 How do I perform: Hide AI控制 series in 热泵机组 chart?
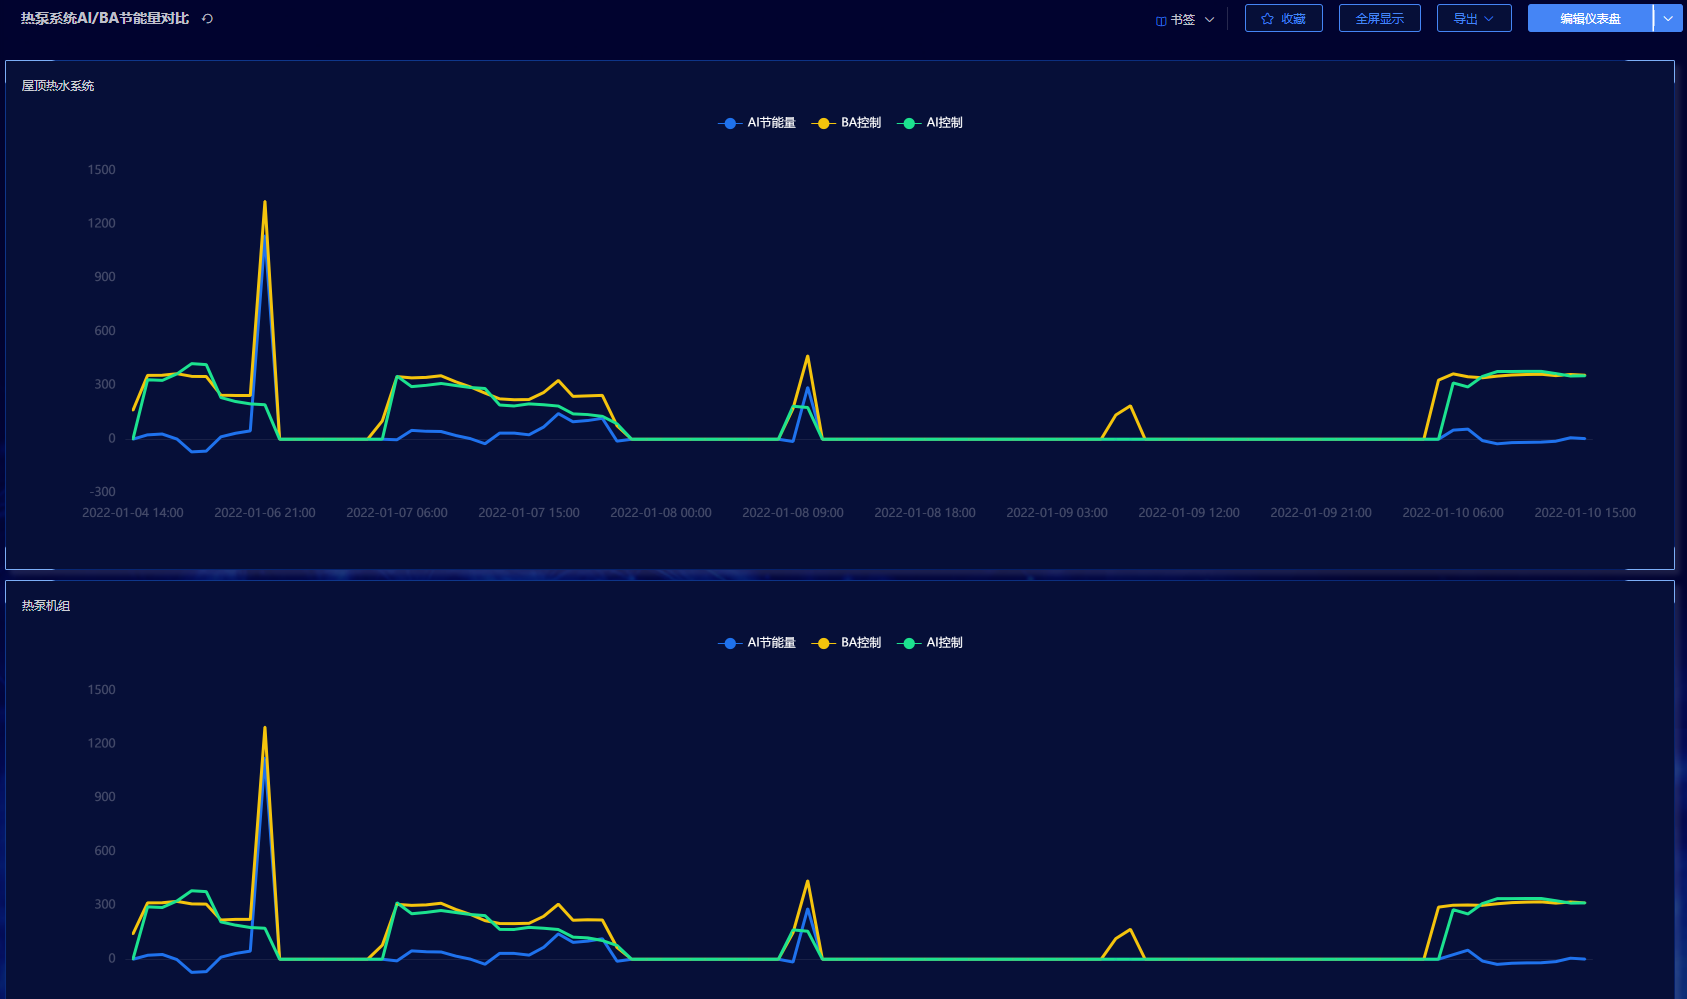pos(944,643)
